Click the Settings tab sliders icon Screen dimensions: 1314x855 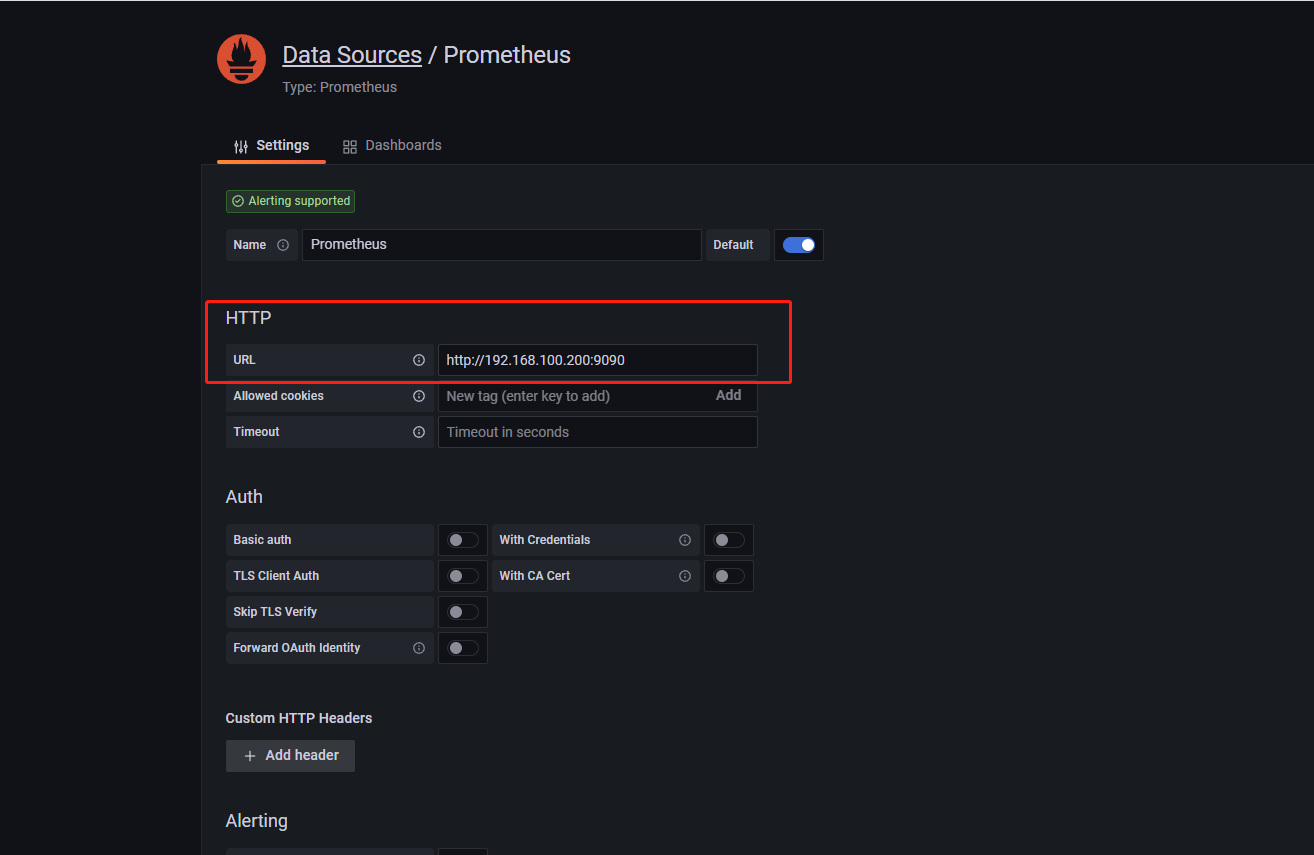click(241, 147)
